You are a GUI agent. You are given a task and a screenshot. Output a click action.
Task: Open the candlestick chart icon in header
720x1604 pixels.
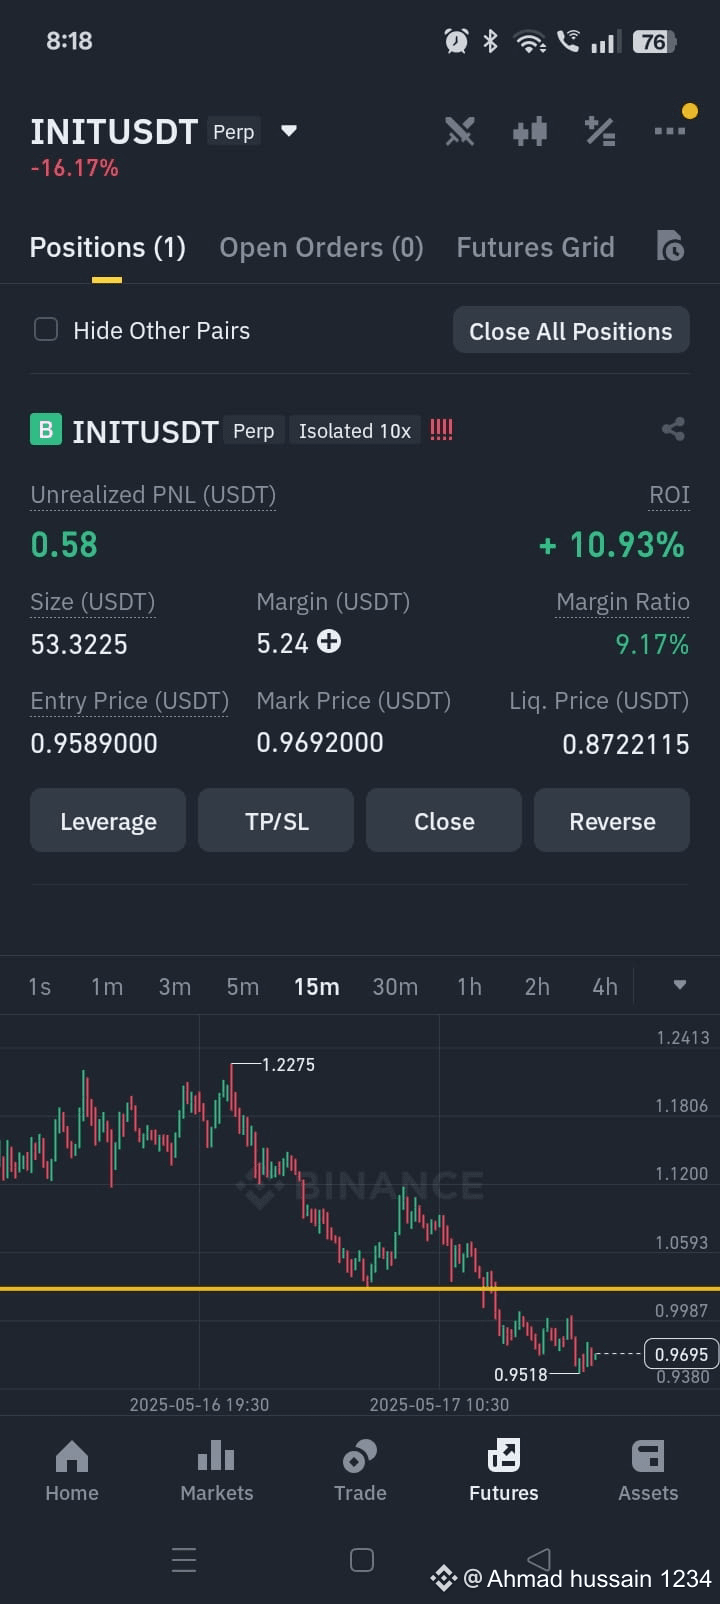click(530, 131)
